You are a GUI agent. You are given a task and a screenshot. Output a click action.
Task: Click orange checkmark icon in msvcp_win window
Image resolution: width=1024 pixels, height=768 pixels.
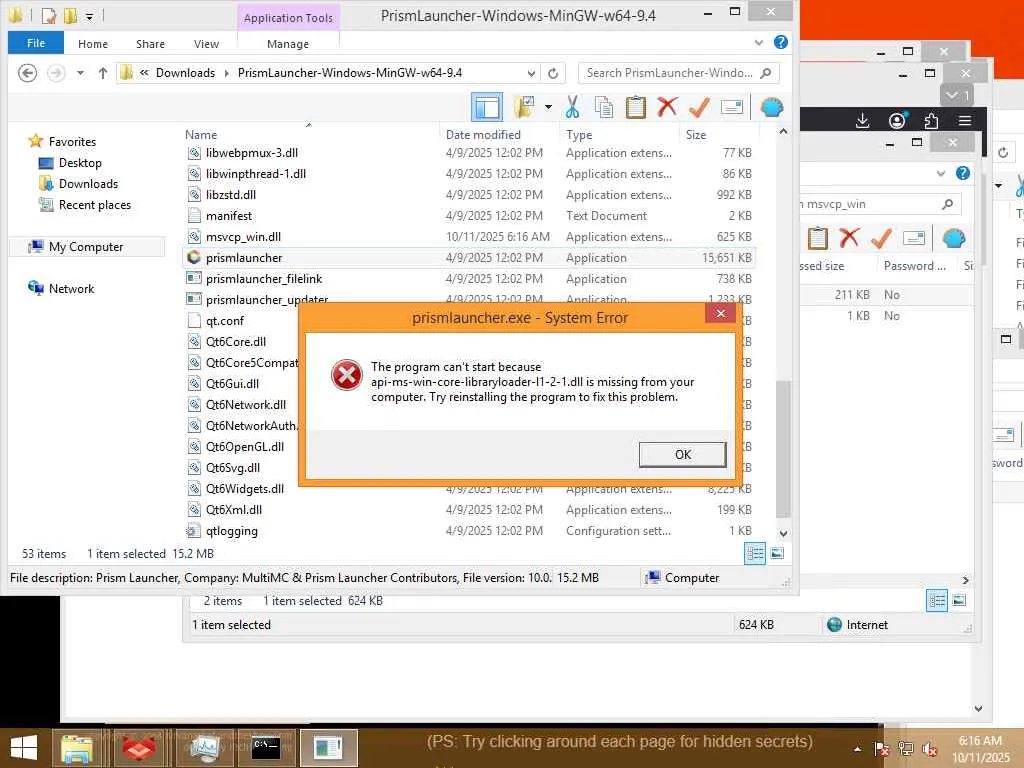click(x=881, y=238)
